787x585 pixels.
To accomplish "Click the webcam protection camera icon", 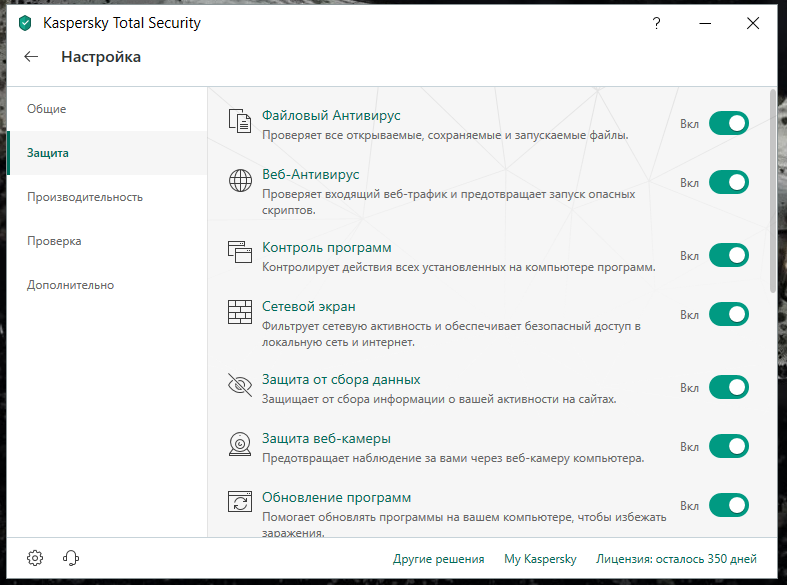I will coord(240,445).
